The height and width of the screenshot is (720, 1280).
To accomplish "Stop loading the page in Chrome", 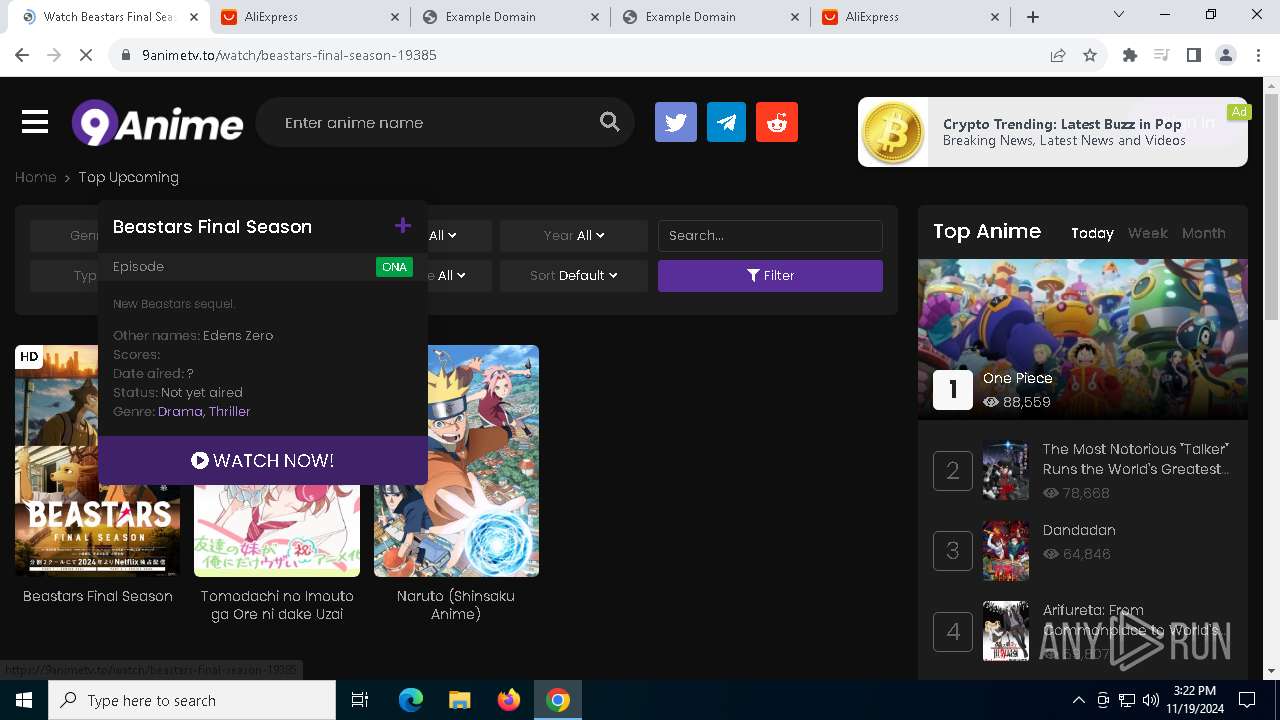I will tap(86, 55).
